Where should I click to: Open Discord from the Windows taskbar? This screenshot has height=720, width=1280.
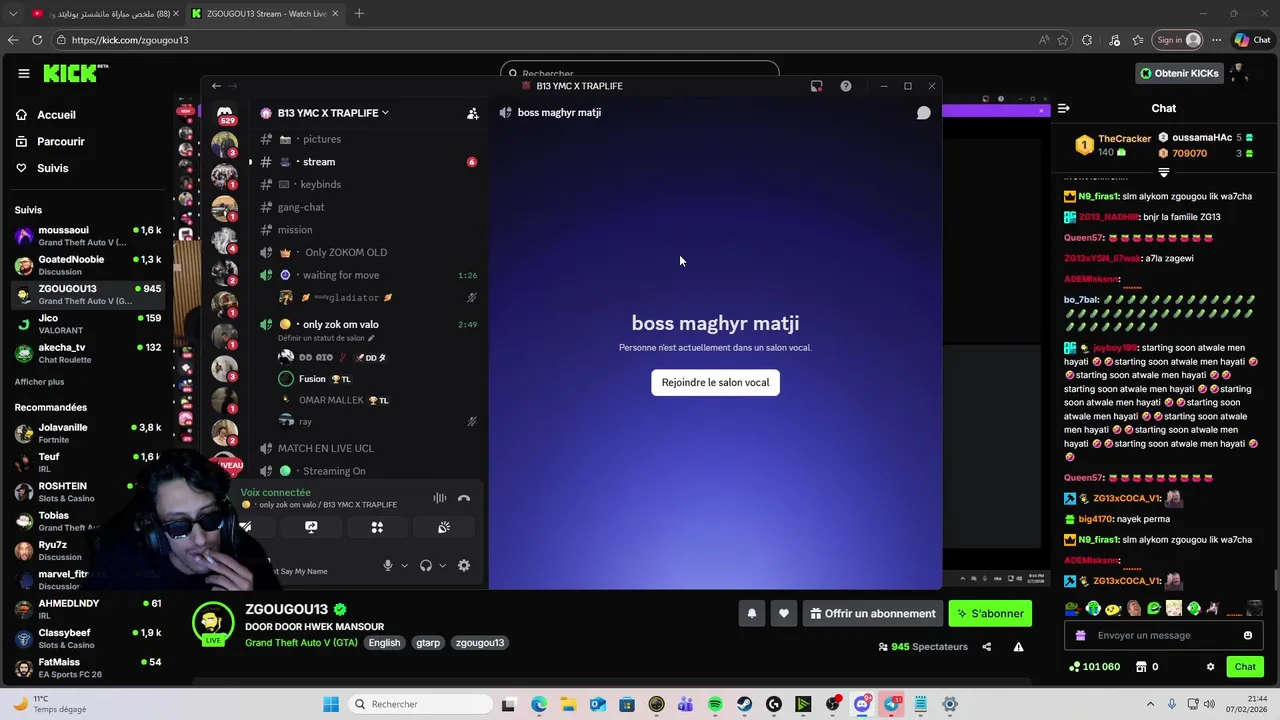[x=862, y=704]
